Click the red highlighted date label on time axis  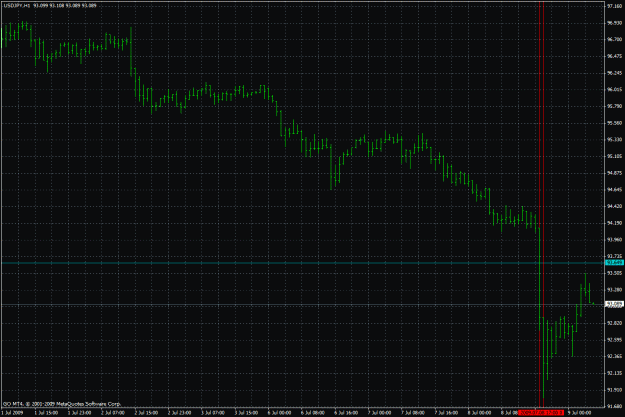click(541, 412)
